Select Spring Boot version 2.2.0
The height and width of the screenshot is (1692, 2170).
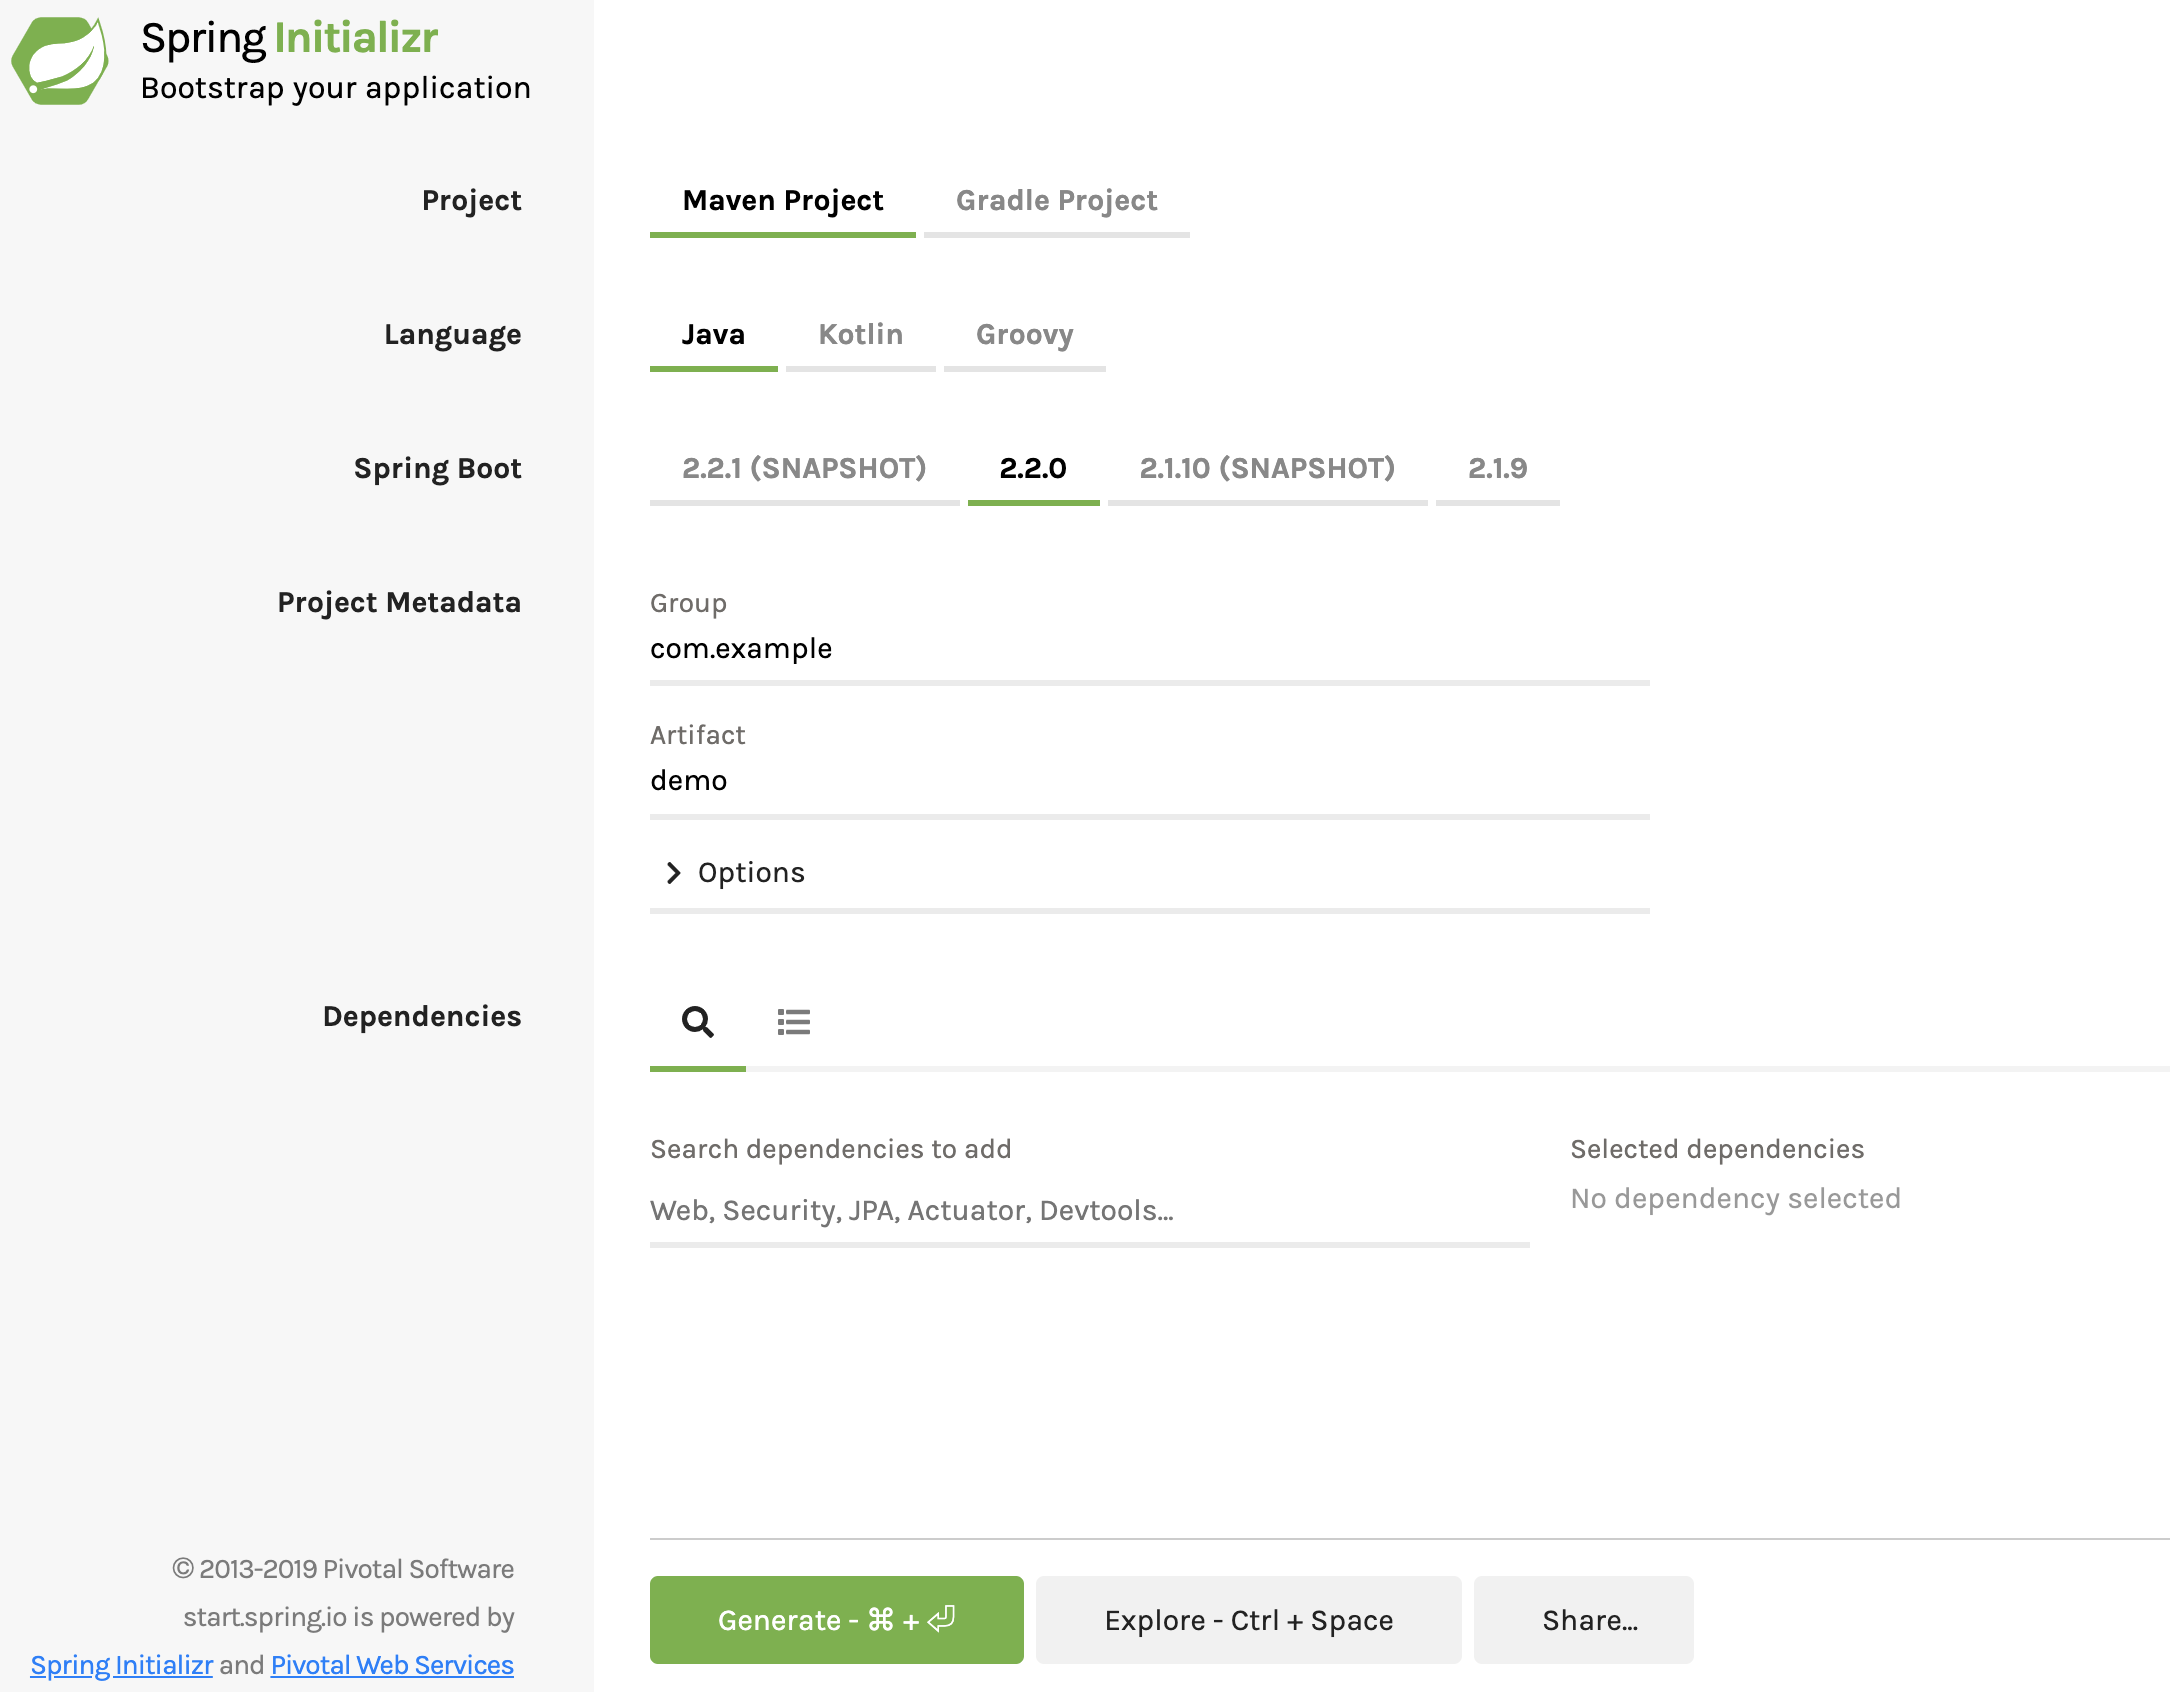[x=1033, y=468]
